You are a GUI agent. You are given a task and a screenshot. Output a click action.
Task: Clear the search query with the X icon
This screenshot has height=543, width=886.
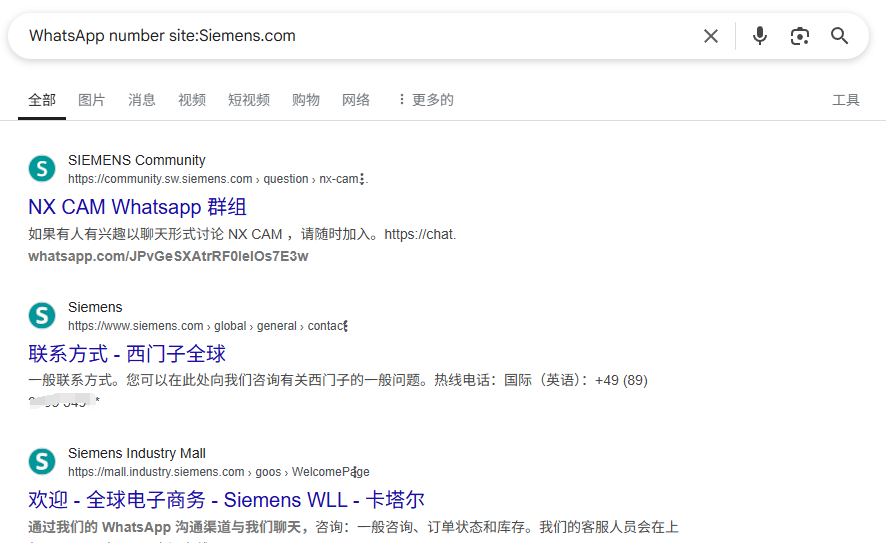tap(711, 36)
